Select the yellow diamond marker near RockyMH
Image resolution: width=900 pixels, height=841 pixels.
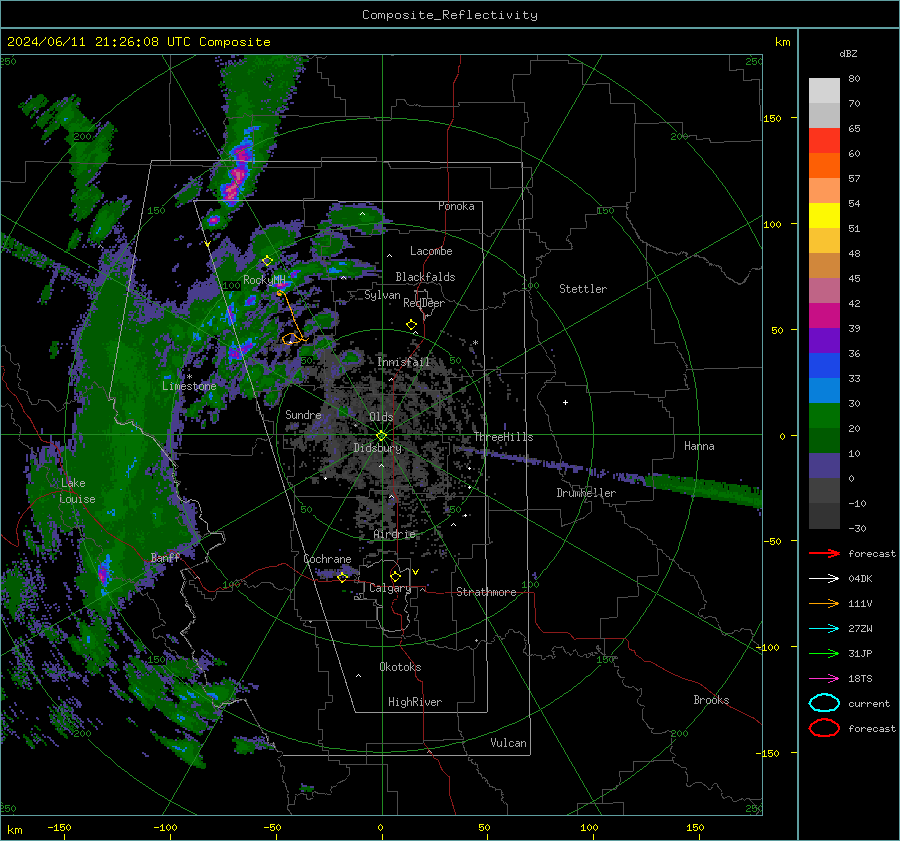pyautogui.click(x=267, y=261)
